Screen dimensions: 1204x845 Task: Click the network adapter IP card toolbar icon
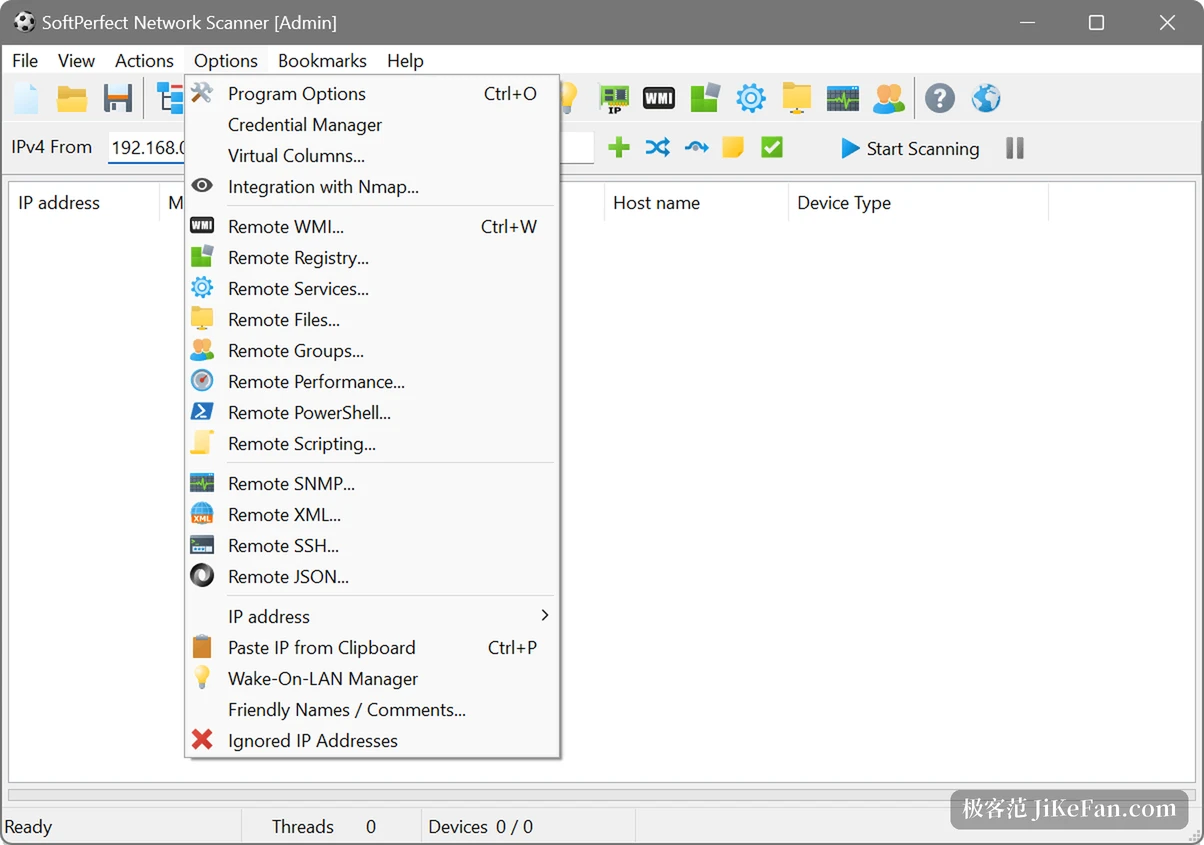(x=613, y=98)
